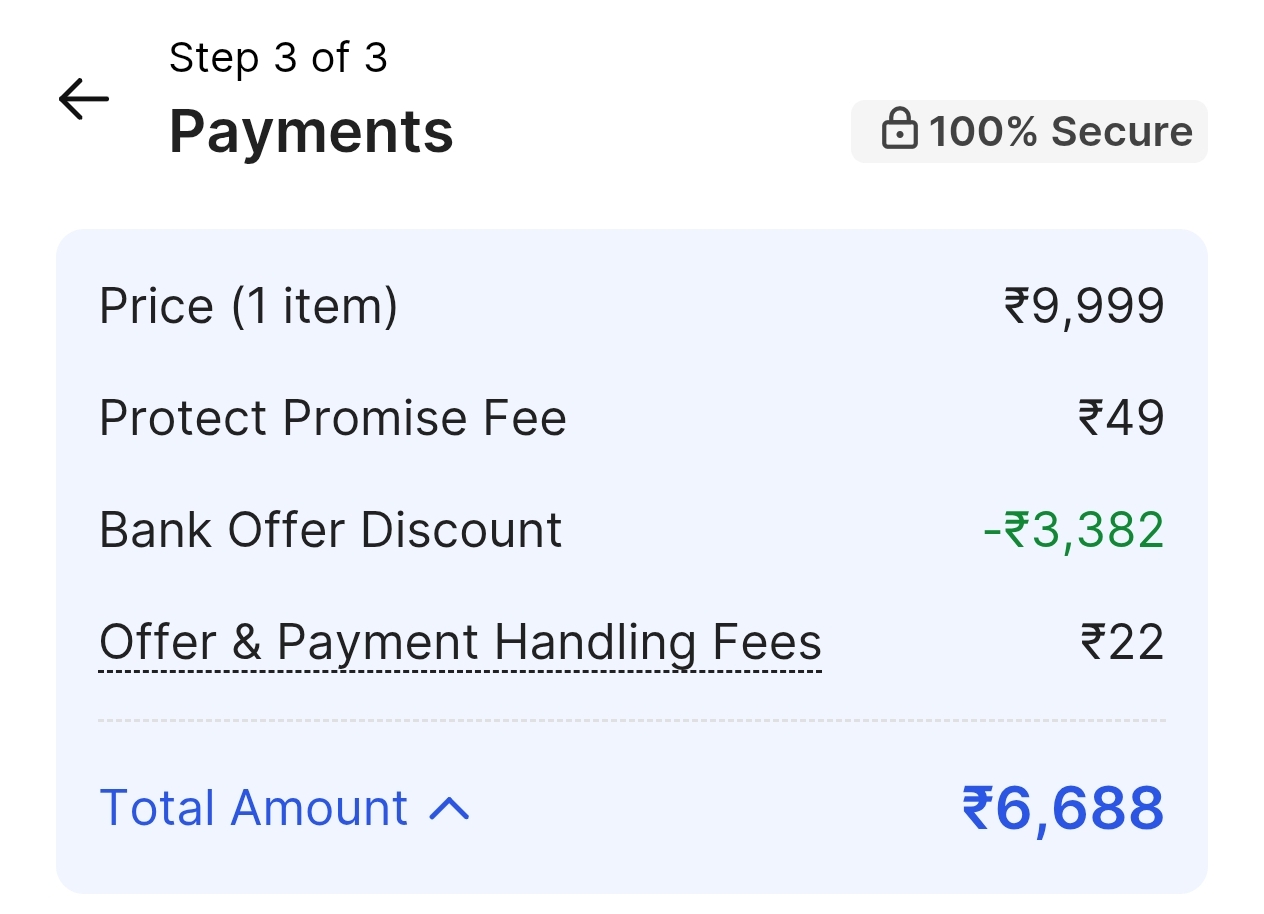Tap the ₹49 fee amount
This screenshot has height=914, width=1264.
point(1121,418)
